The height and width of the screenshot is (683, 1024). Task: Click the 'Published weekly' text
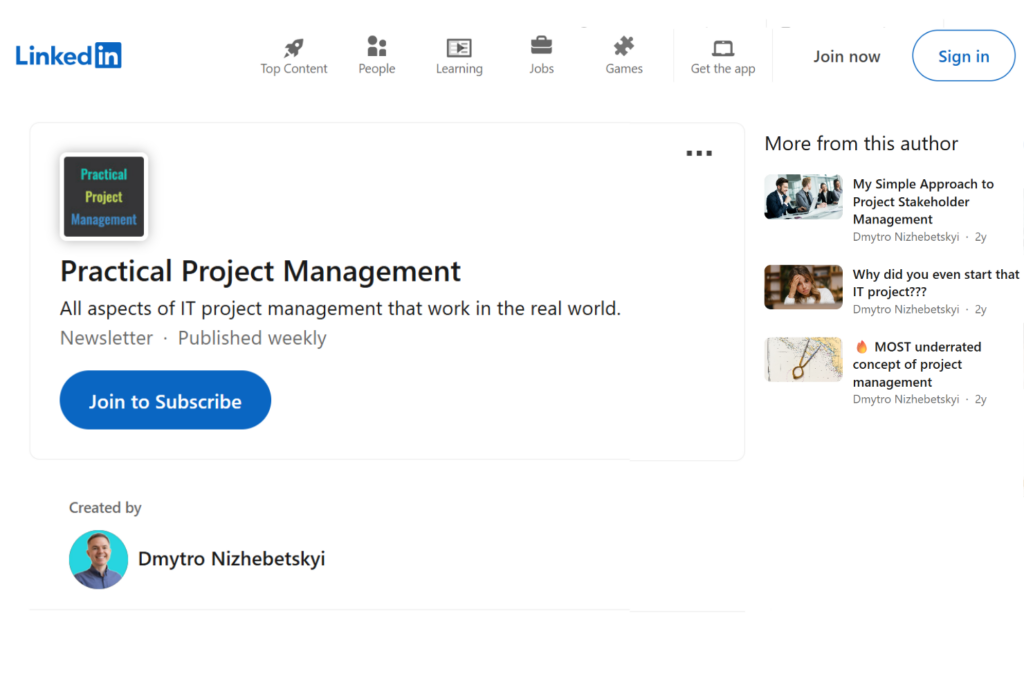(252, 338)
